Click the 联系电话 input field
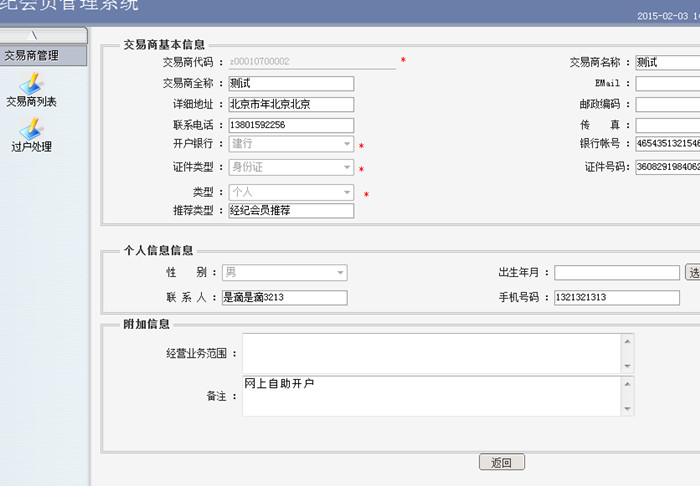The height and width of the screenshot is (486, 700). coord(290,125)
